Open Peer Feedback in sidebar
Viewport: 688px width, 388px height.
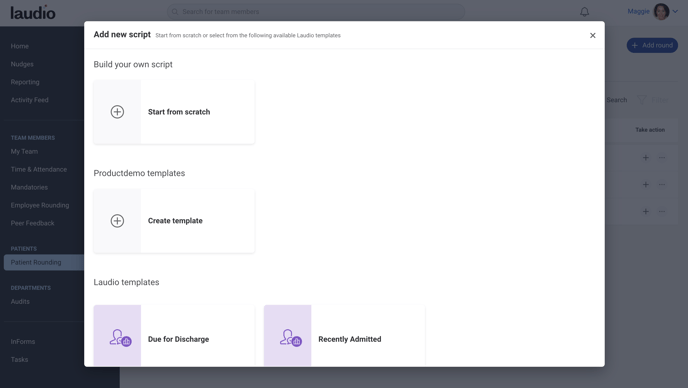[32, 223]
